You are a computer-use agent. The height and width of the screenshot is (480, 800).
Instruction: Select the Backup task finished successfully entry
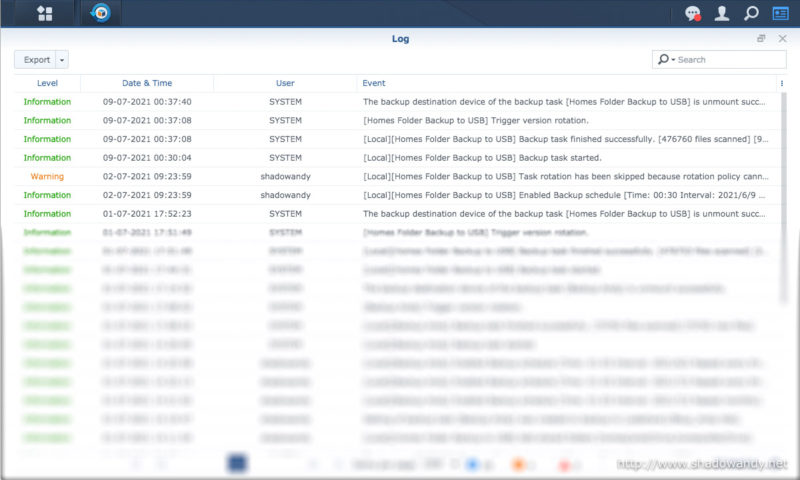click(397, 139)
